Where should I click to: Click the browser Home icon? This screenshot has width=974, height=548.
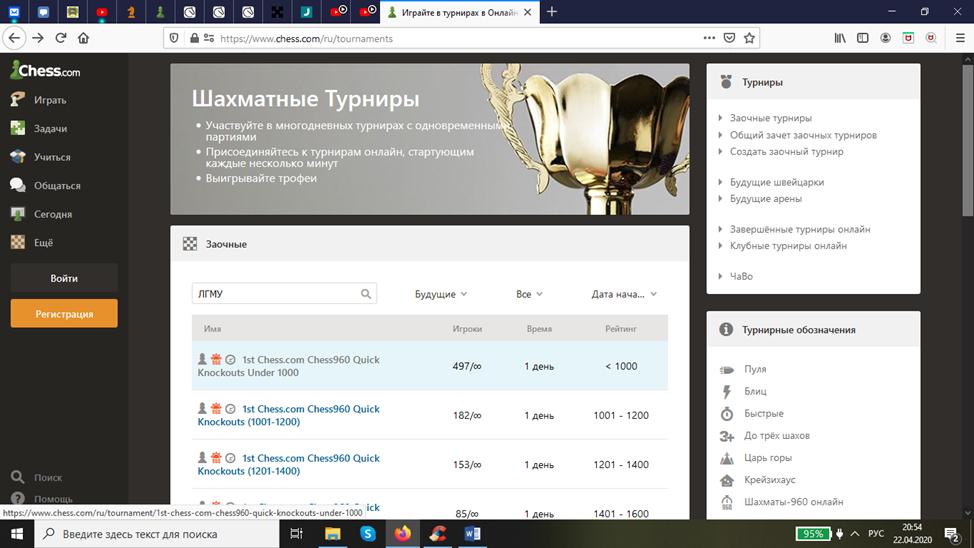coord(83,38)
